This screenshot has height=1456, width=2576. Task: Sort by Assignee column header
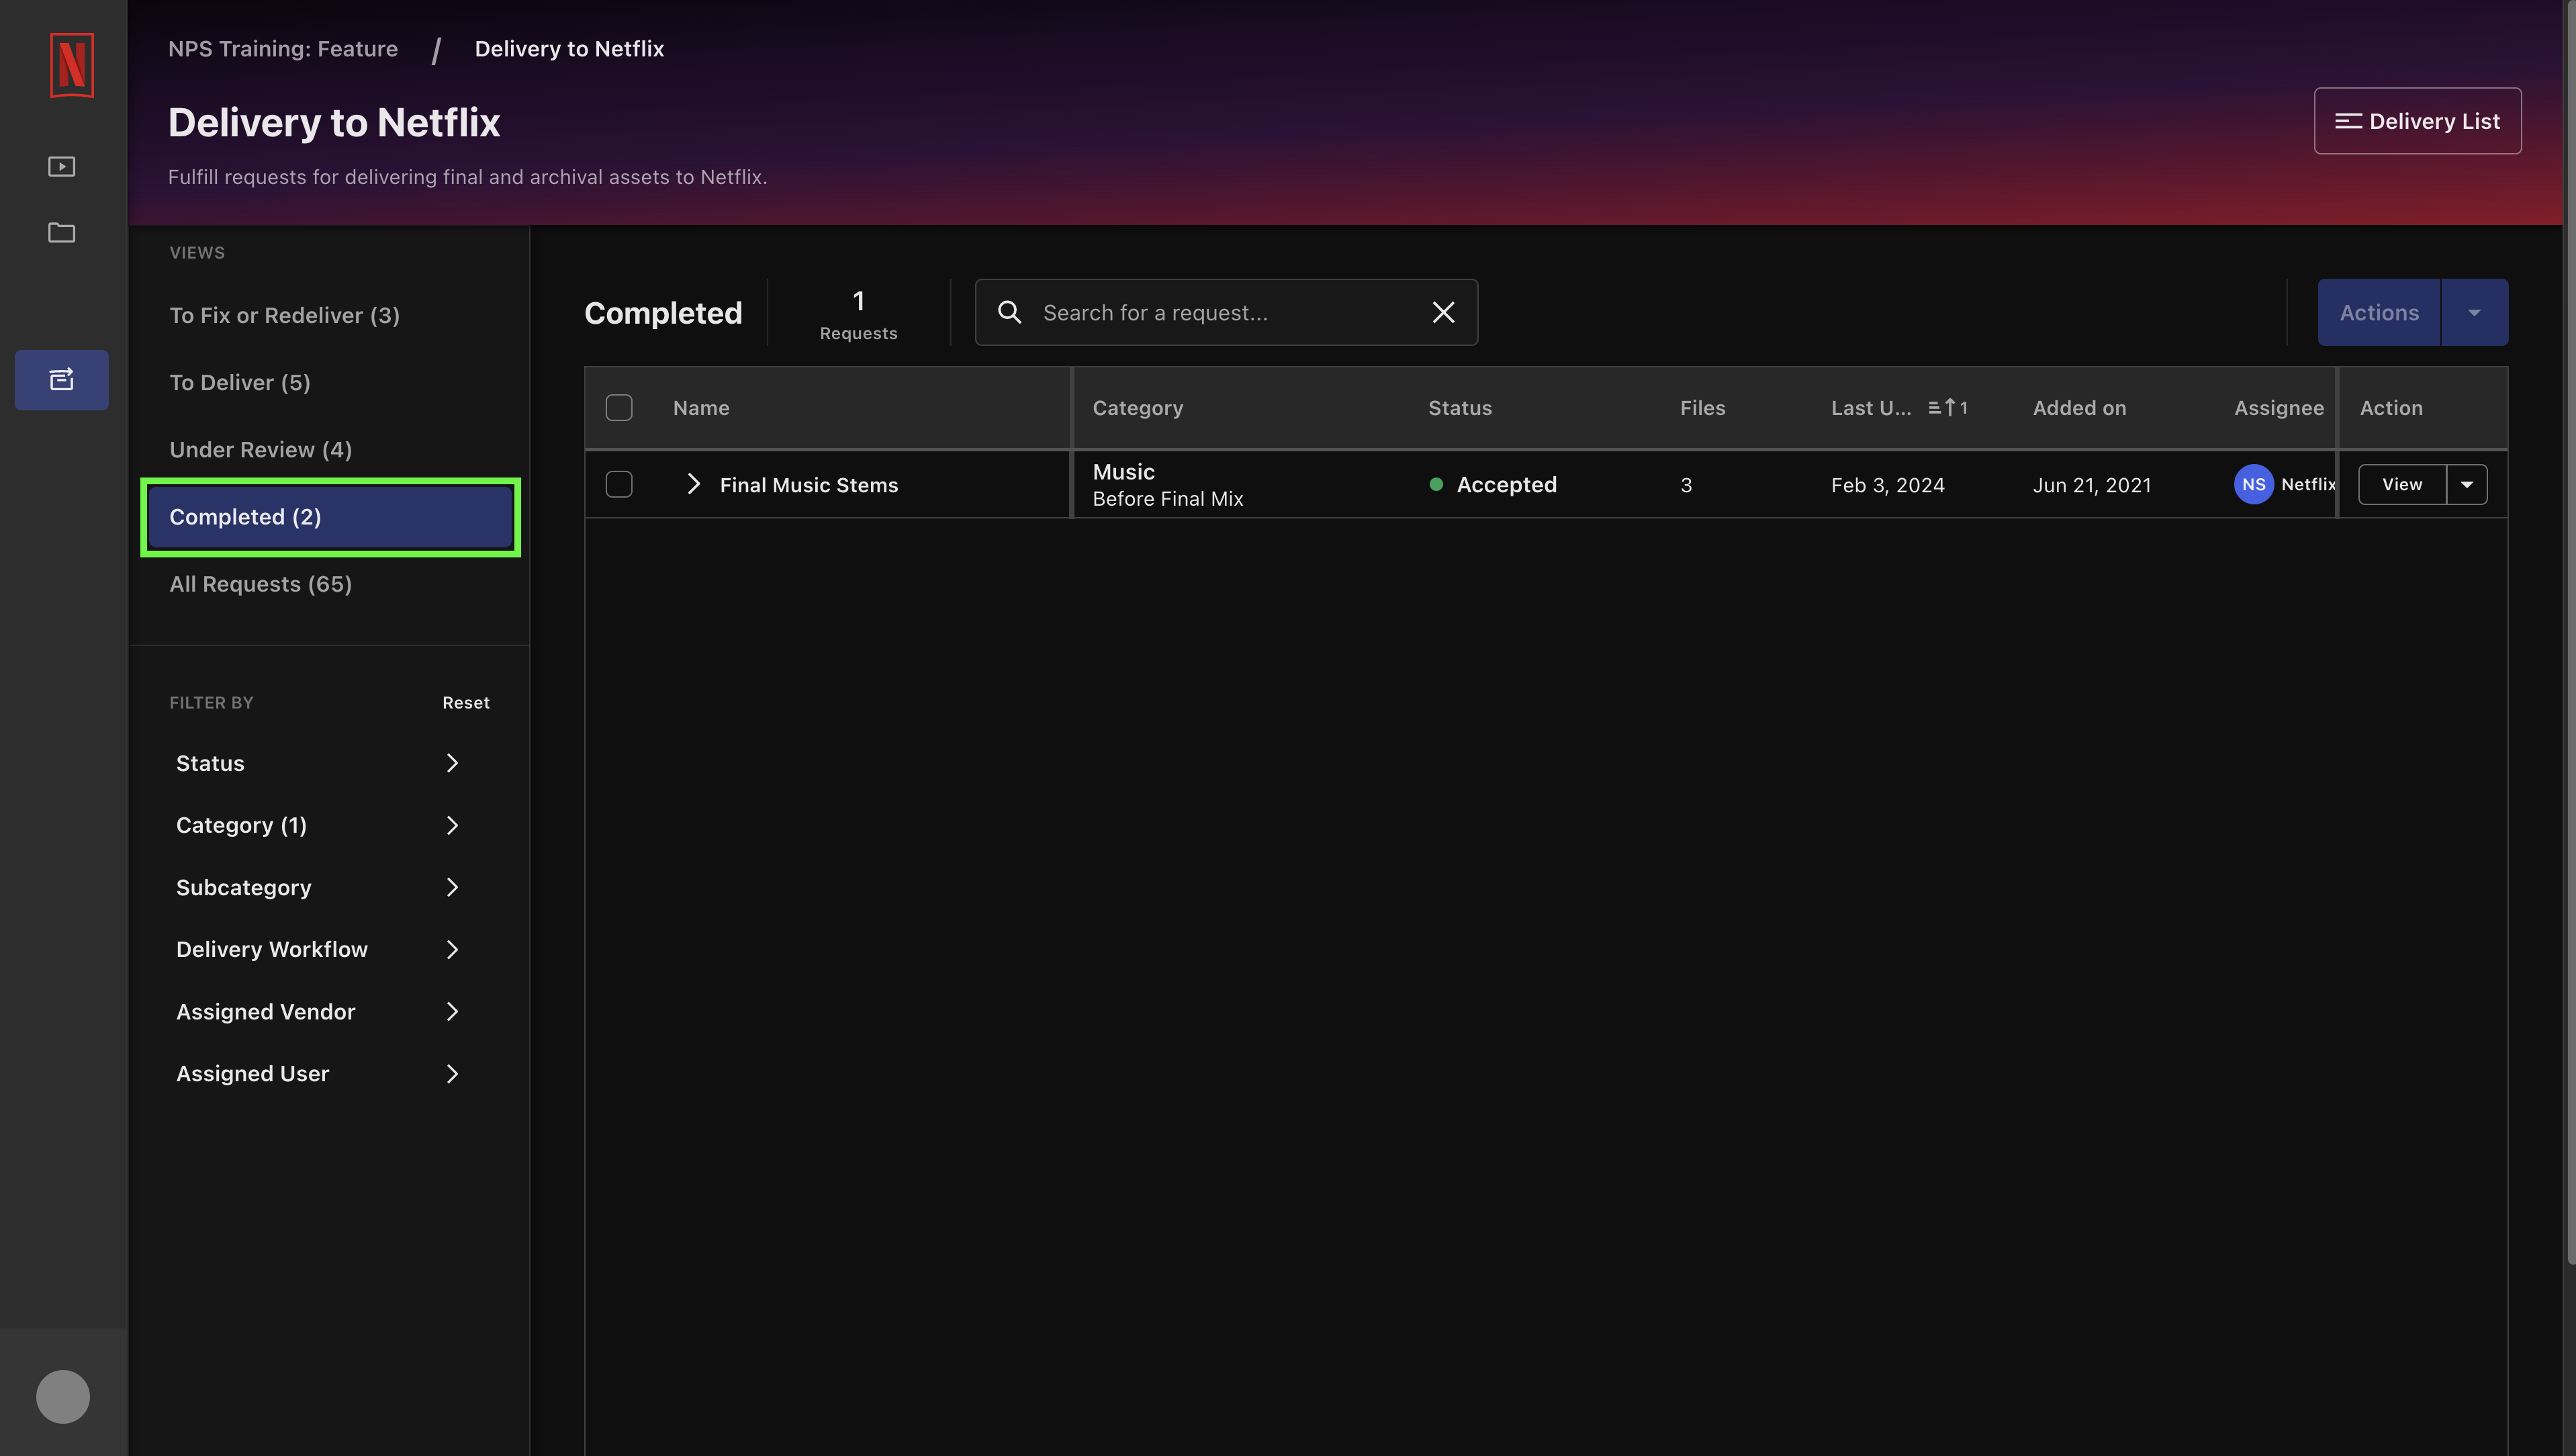pos(2278,408)
